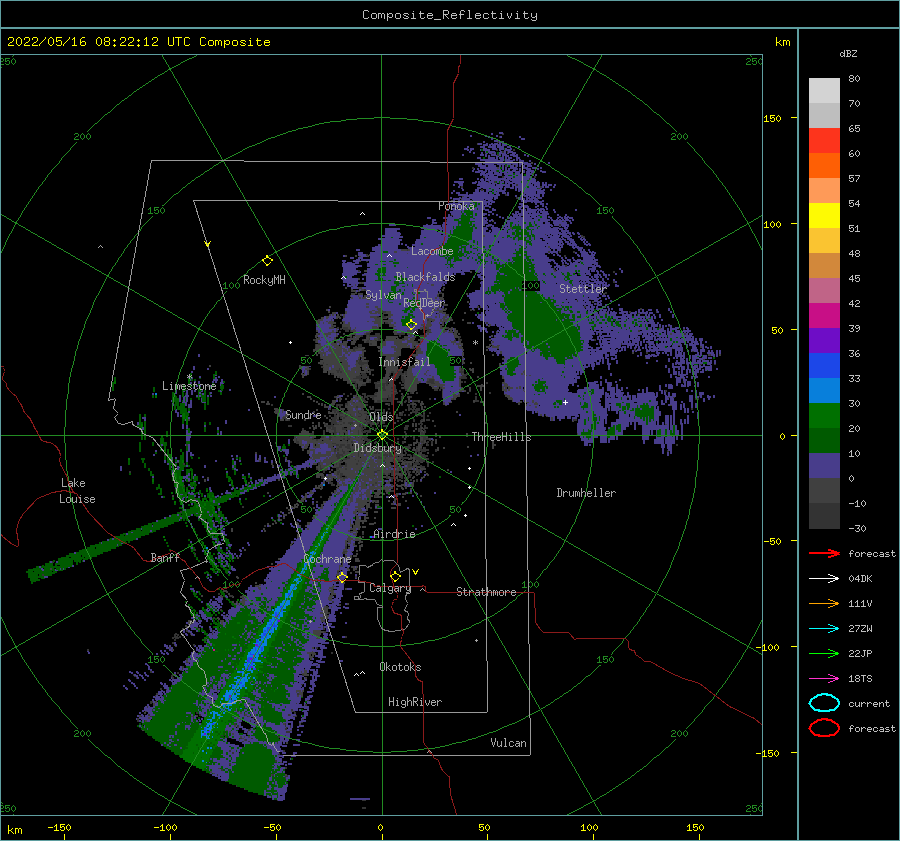Viewport: 900px width, 841px height.
Task: Click the Okotoks town label
Action: coord(400,667)
